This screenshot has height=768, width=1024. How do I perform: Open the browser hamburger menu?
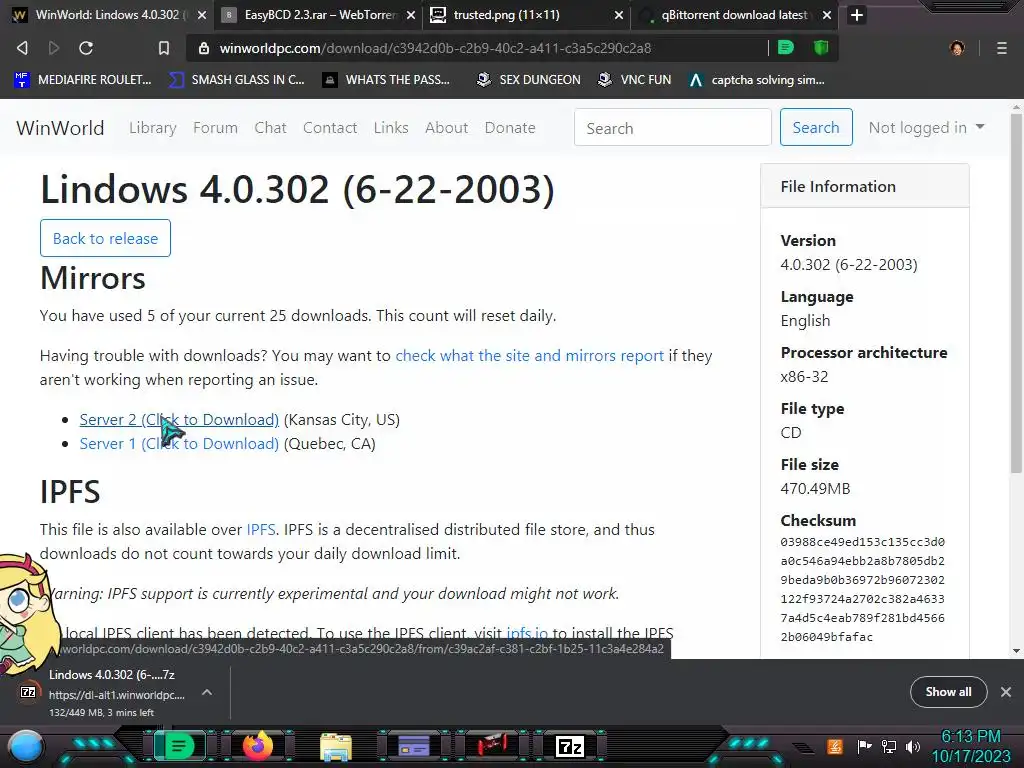(1002, 48)
